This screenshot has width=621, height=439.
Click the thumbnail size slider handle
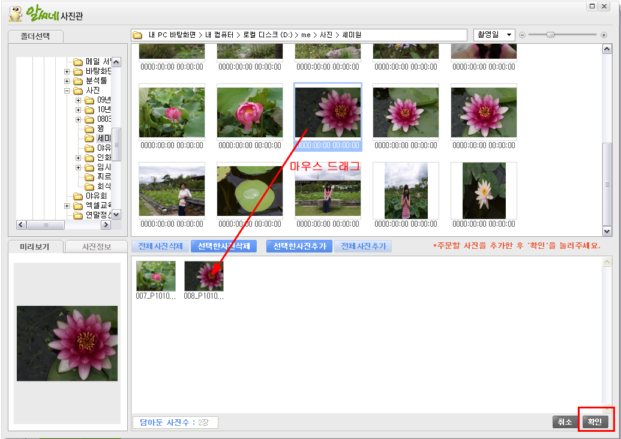click(550, 35)
